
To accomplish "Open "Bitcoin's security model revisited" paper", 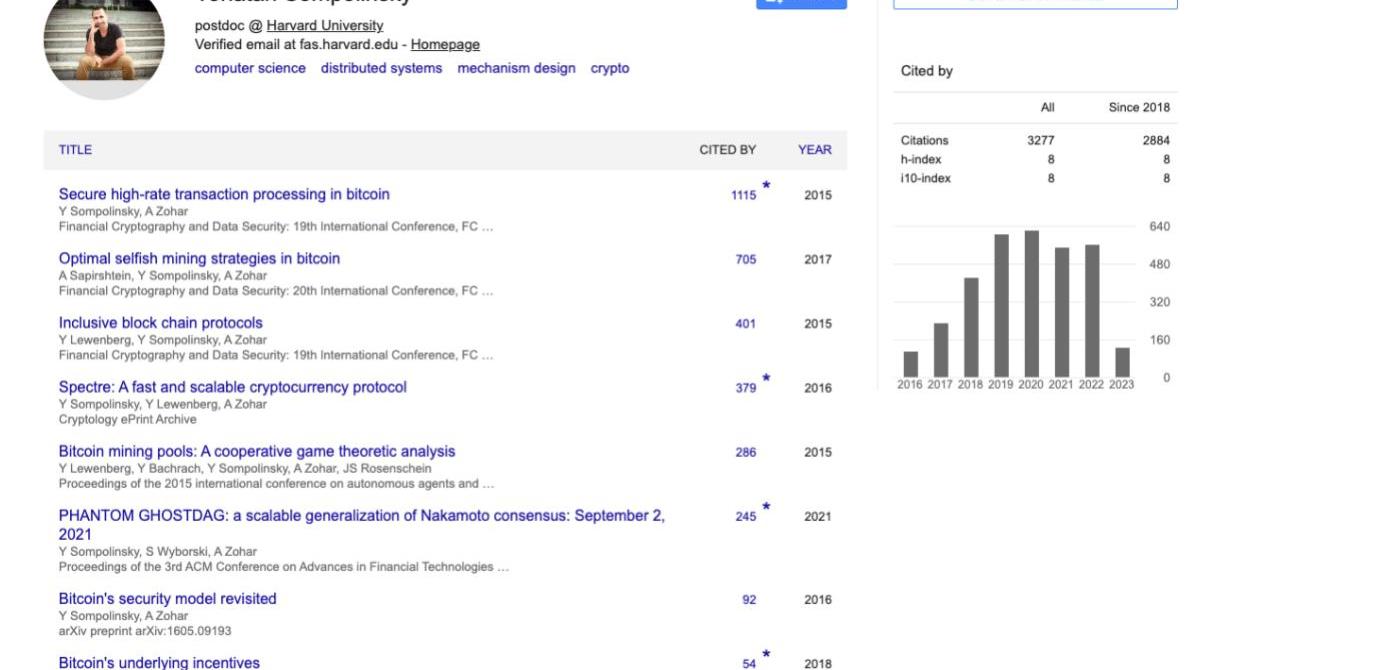I will coord(167,599).
